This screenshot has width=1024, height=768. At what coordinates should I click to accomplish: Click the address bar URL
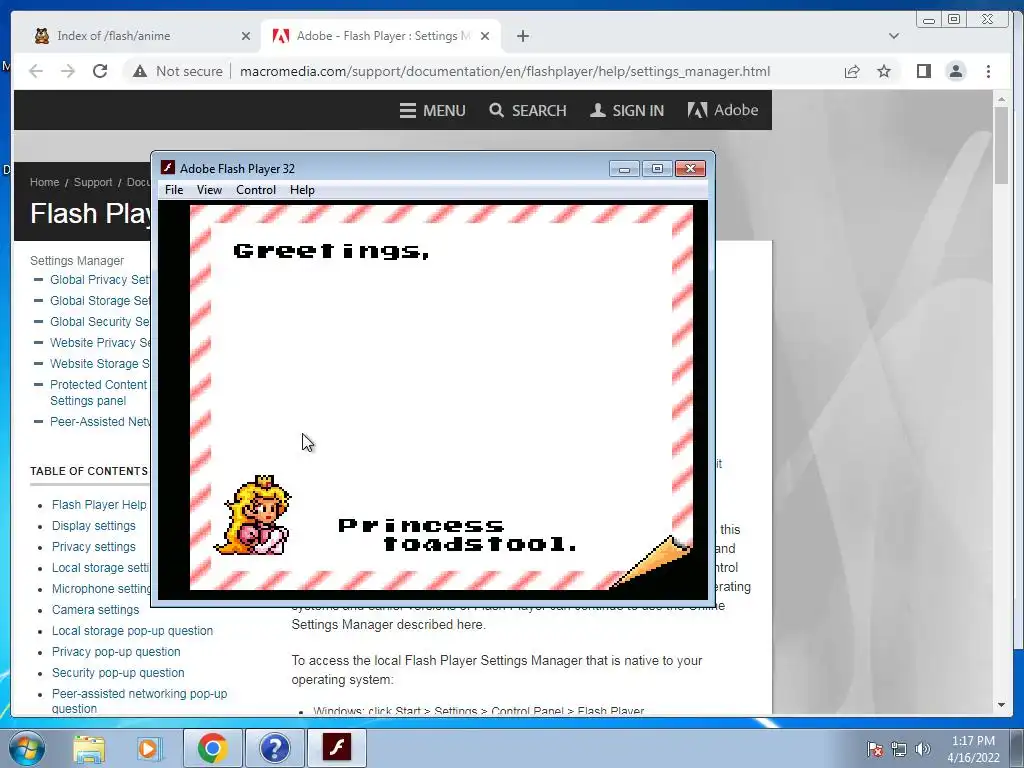point(505,71)
